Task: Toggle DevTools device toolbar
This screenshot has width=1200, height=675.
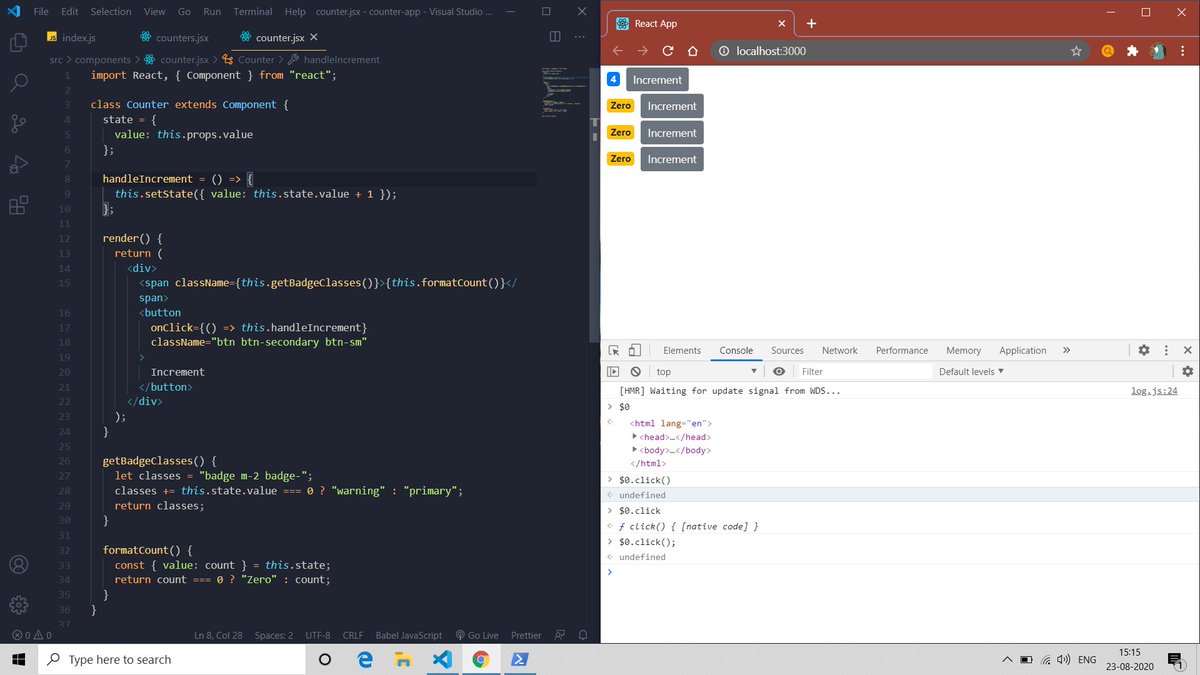Action: [635, 351]
